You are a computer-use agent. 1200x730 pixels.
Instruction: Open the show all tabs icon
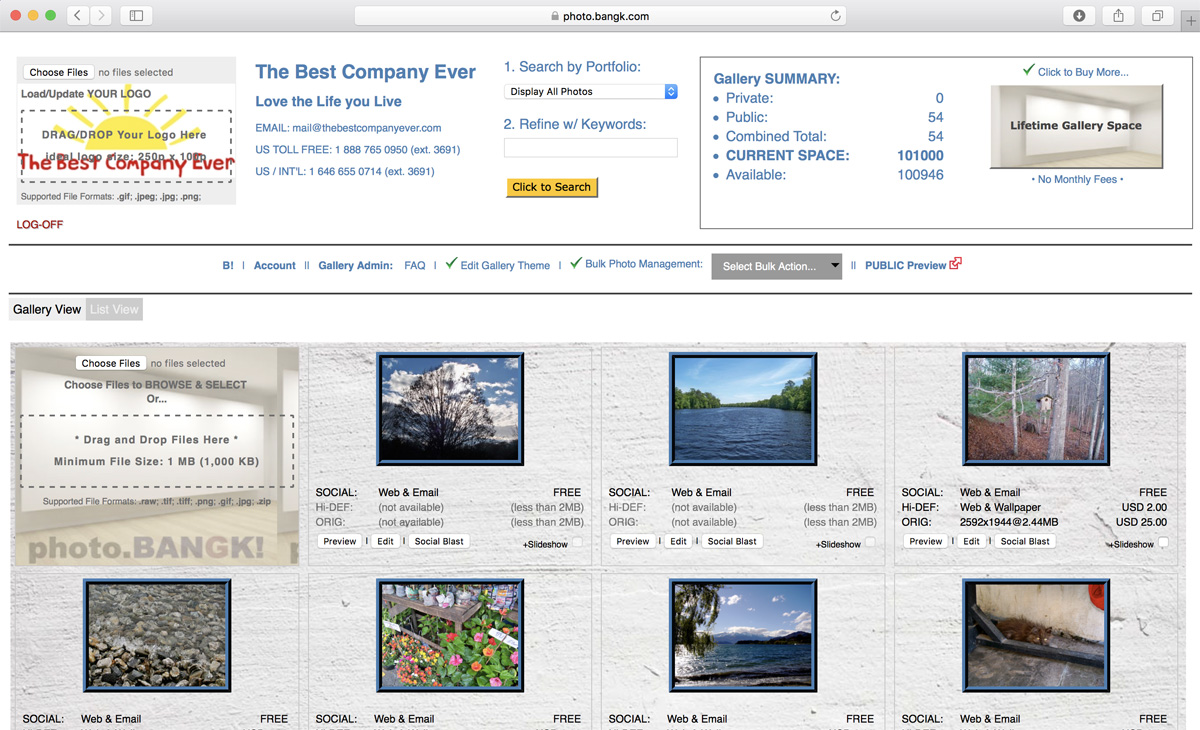1157,16
